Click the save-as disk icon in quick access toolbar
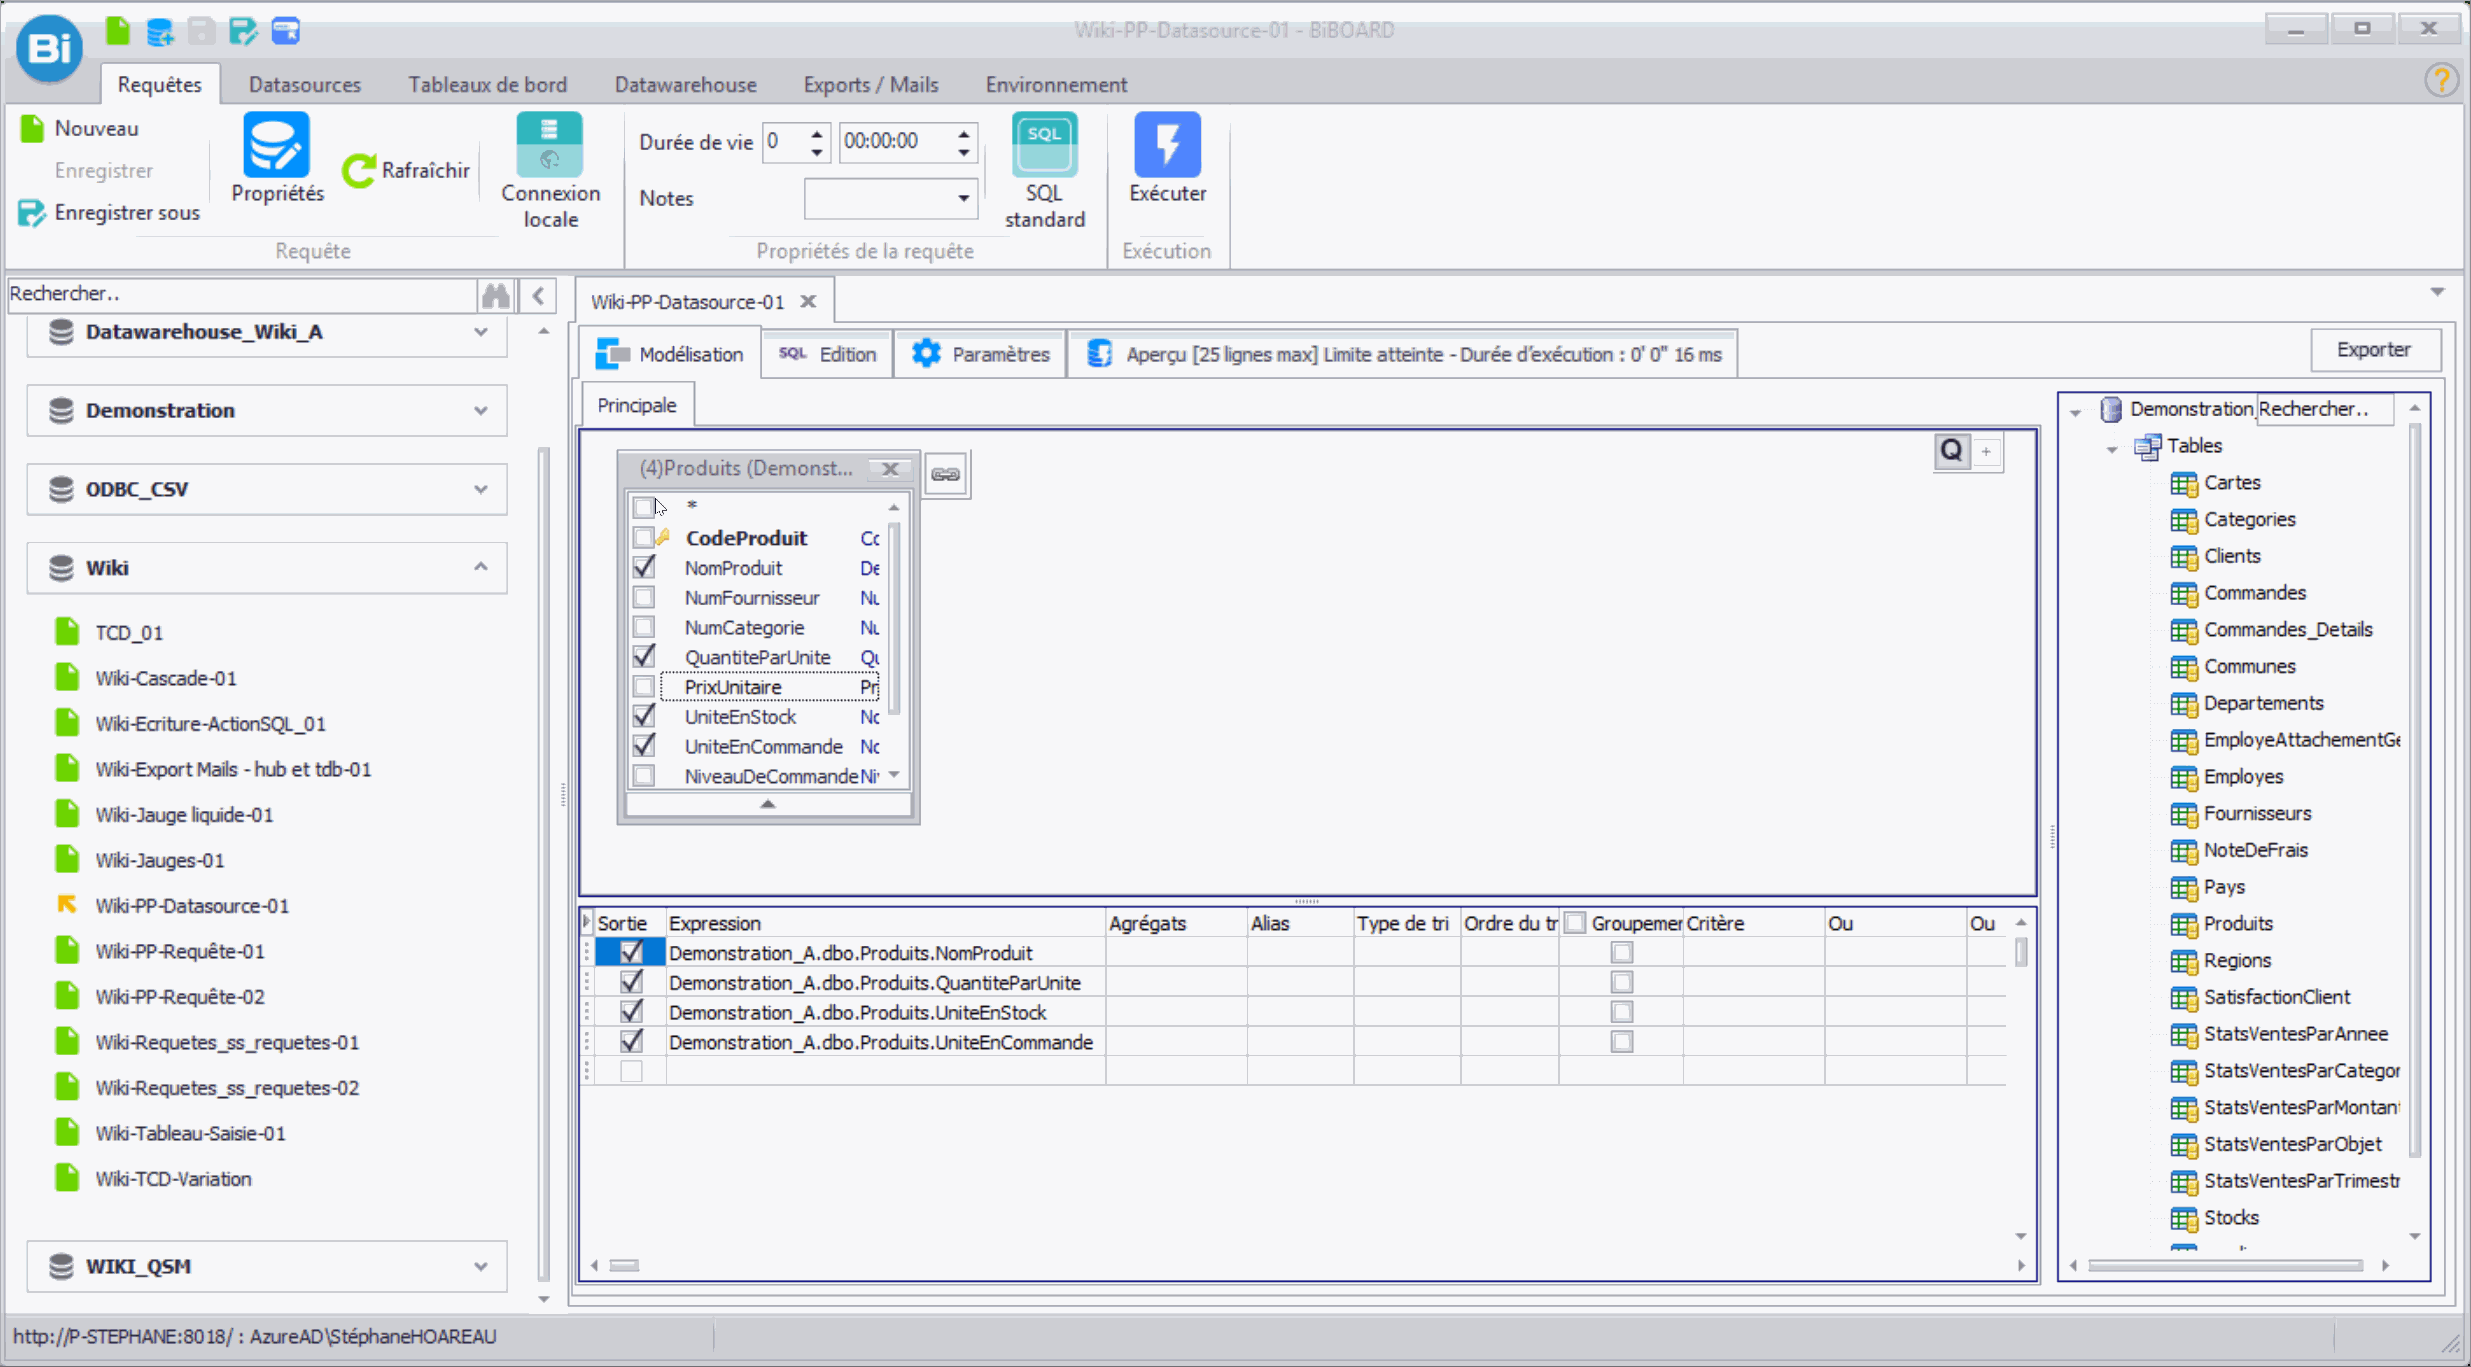Viewport: 2471px width, 1367px height. [243, 32]
